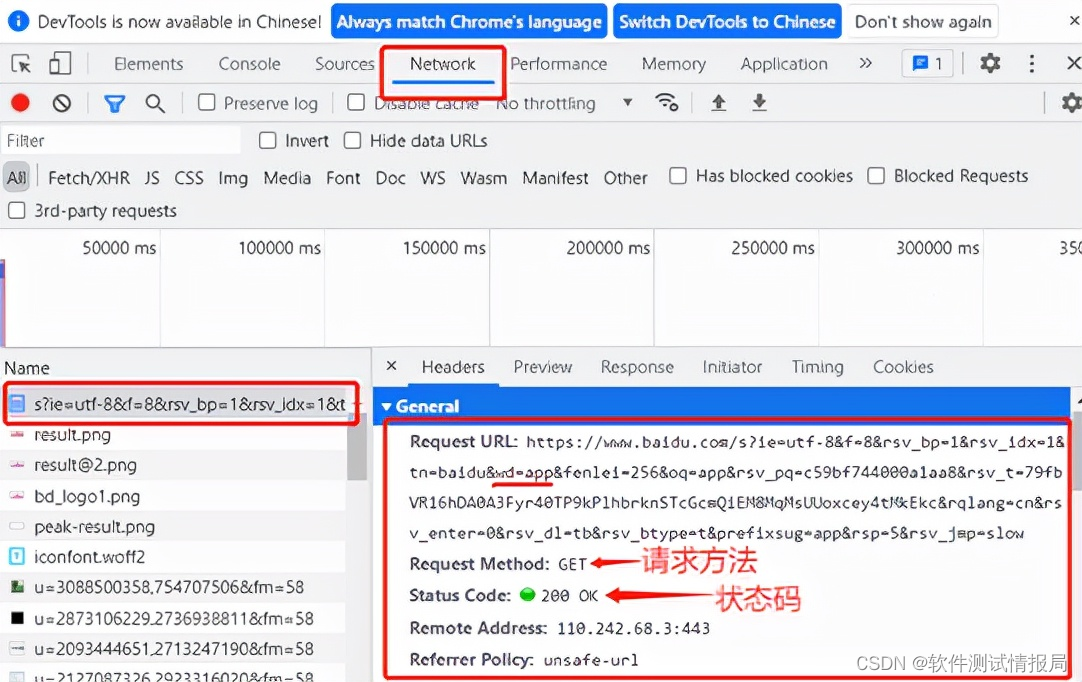Open the Preview detail tab
The image size is (1082, 682).
point(542,367)
